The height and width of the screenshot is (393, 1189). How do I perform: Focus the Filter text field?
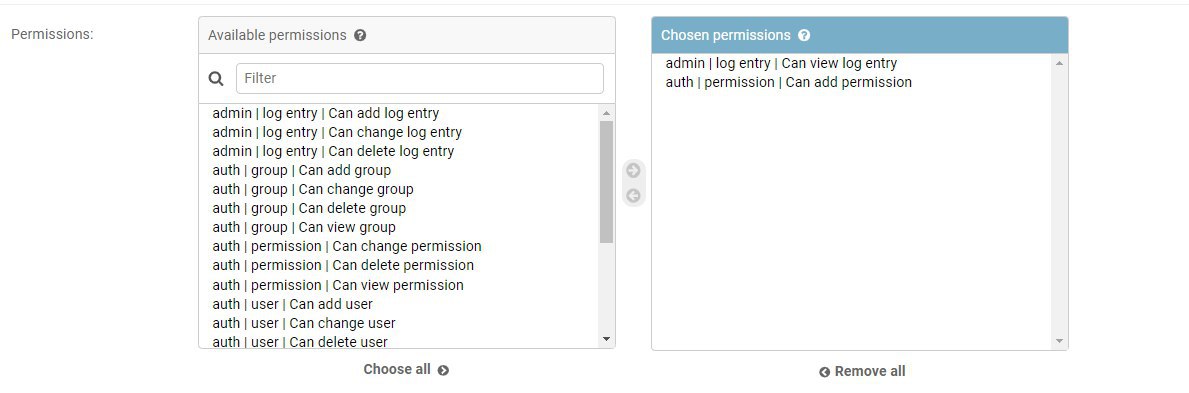(420, 78)
